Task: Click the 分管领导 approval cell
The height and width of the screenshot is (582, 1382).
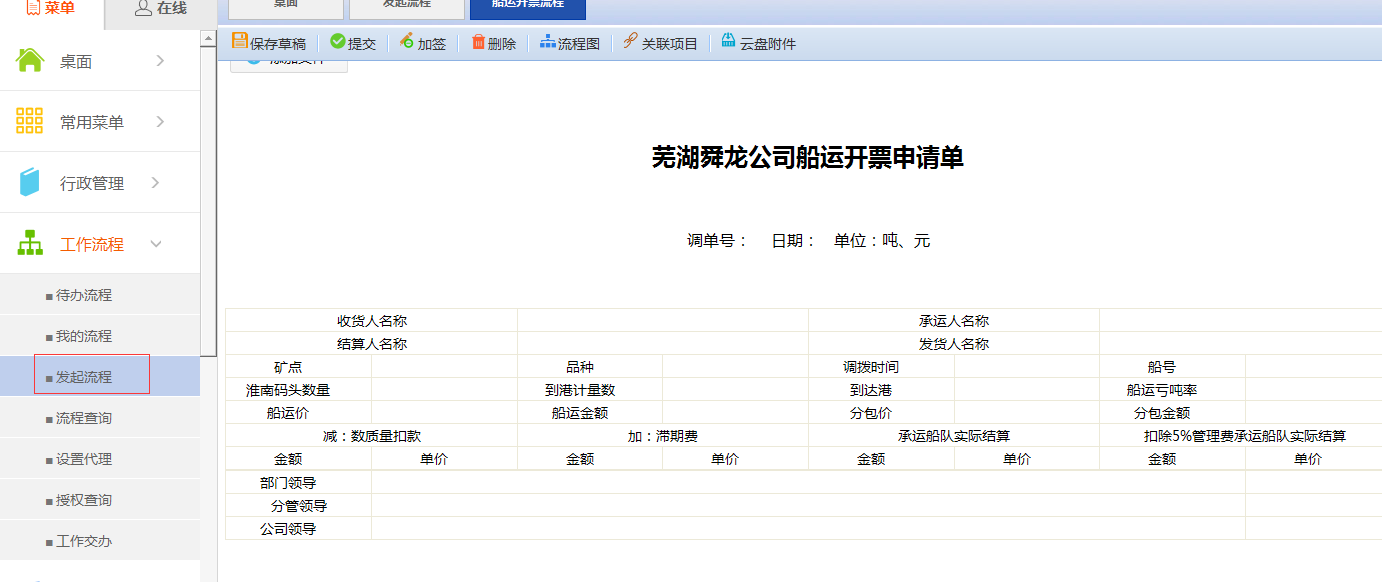Action: click(x=808, y=506)
